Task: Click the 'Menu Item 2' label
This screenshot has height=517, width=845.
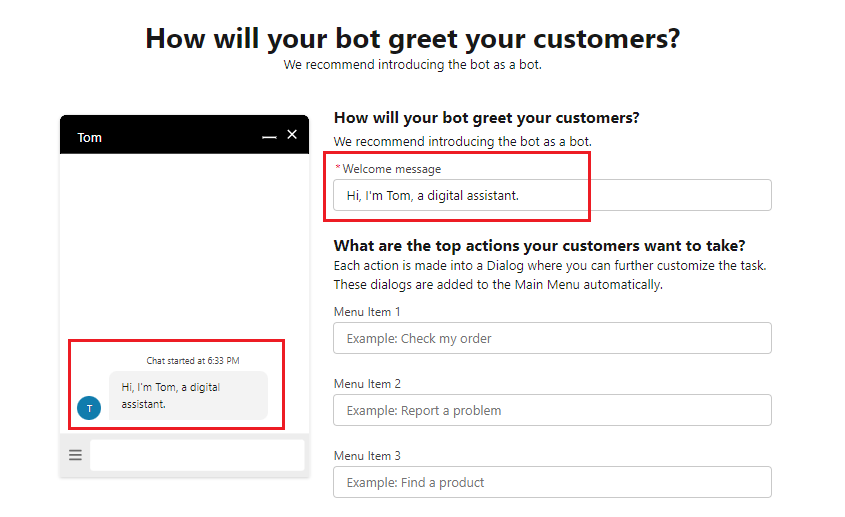Action: pyautogui.click(x=367, y=384)
